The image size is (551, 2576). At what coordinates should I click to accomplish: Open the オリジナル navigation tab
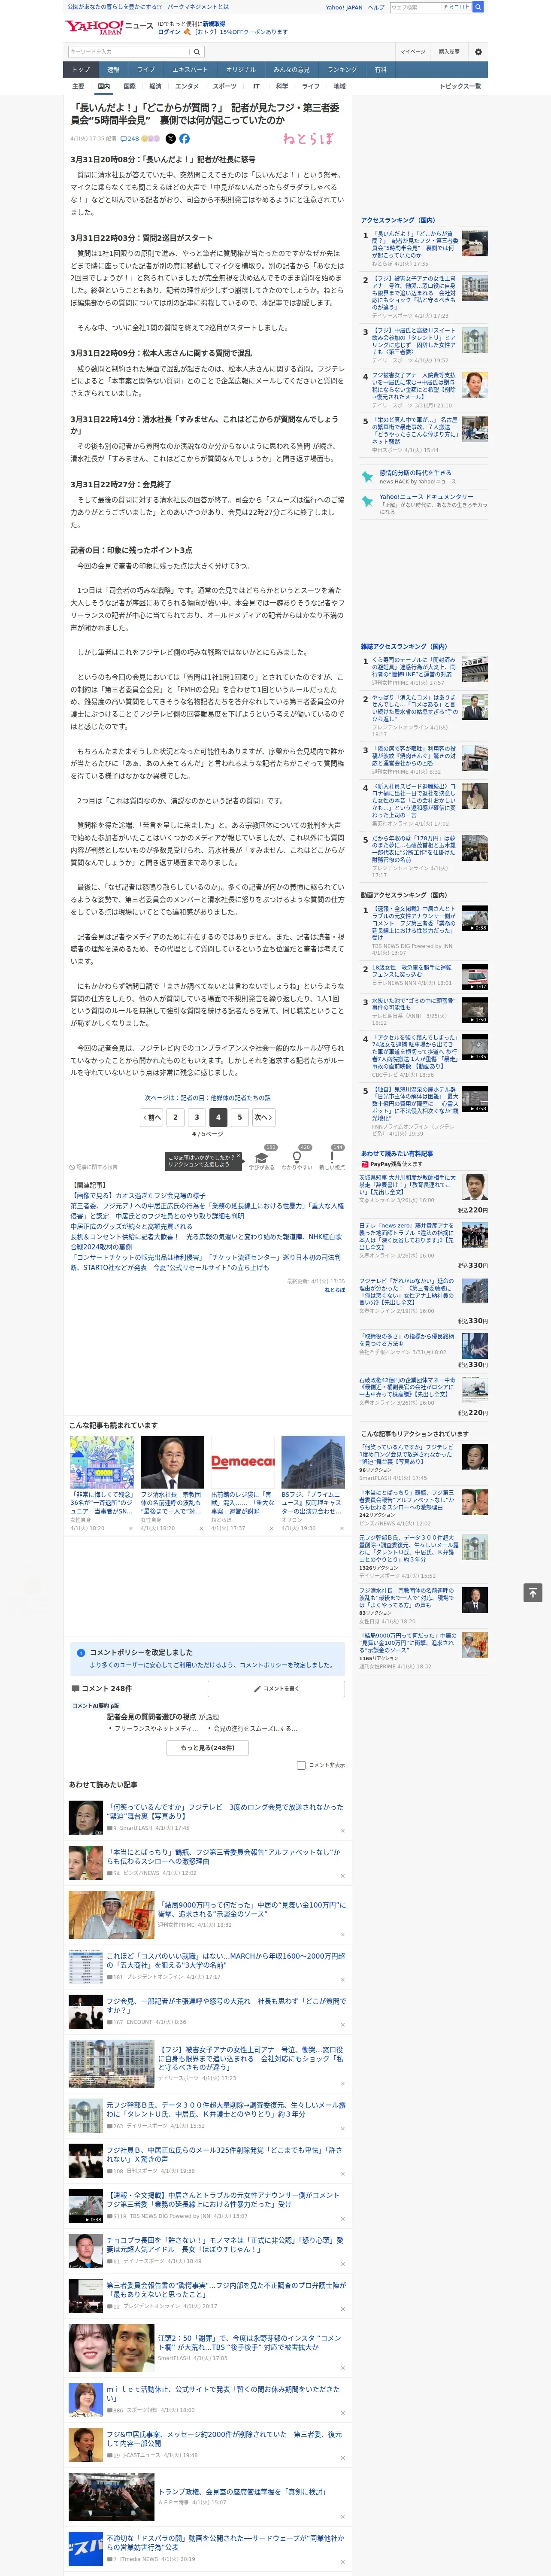(x=241, y=70)
